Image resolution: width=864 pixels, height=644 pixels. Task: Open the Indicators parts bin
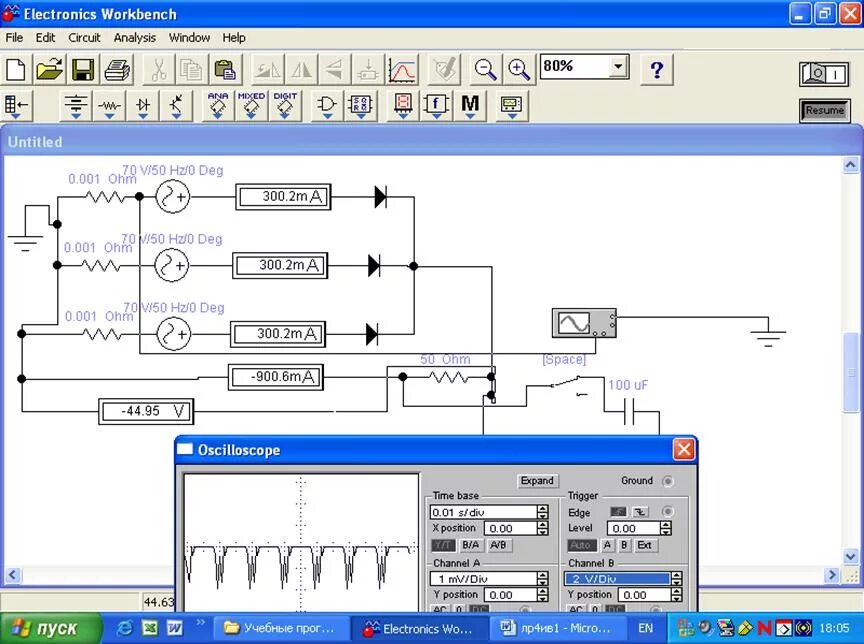point(403,105)
